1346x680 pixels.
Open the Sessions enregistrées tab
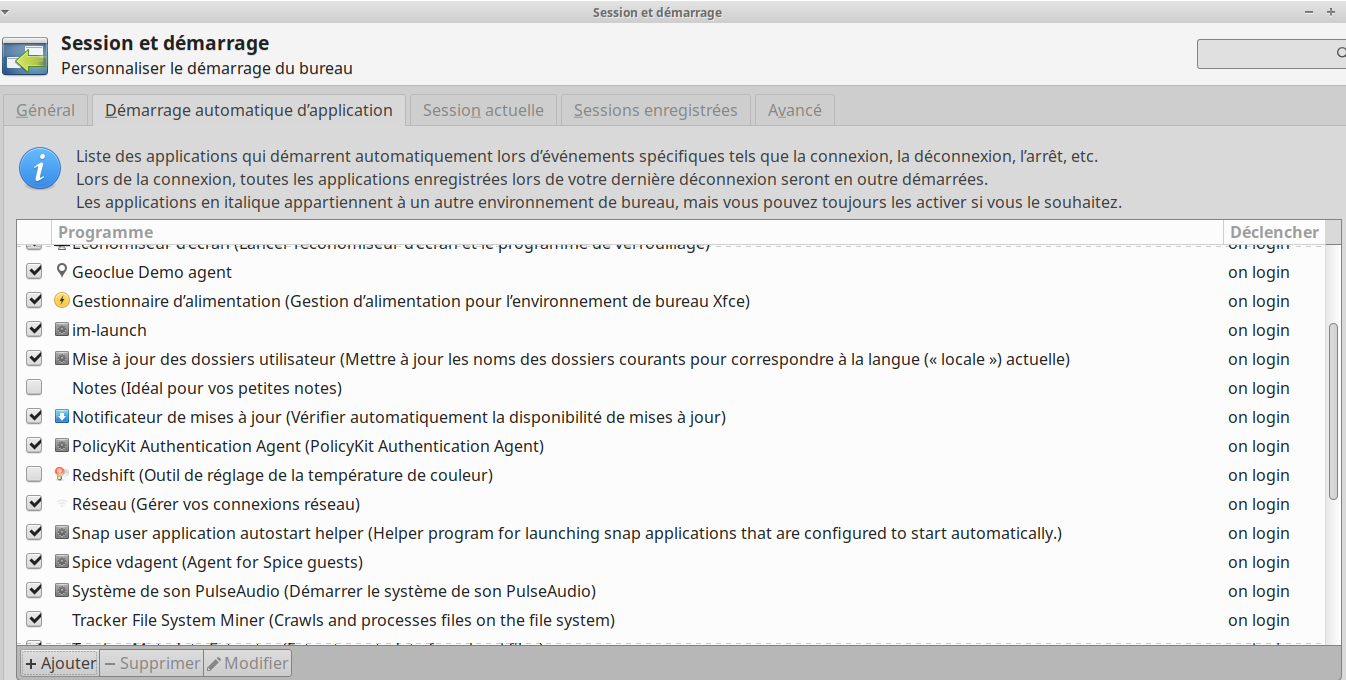click(x=655, y=110)
